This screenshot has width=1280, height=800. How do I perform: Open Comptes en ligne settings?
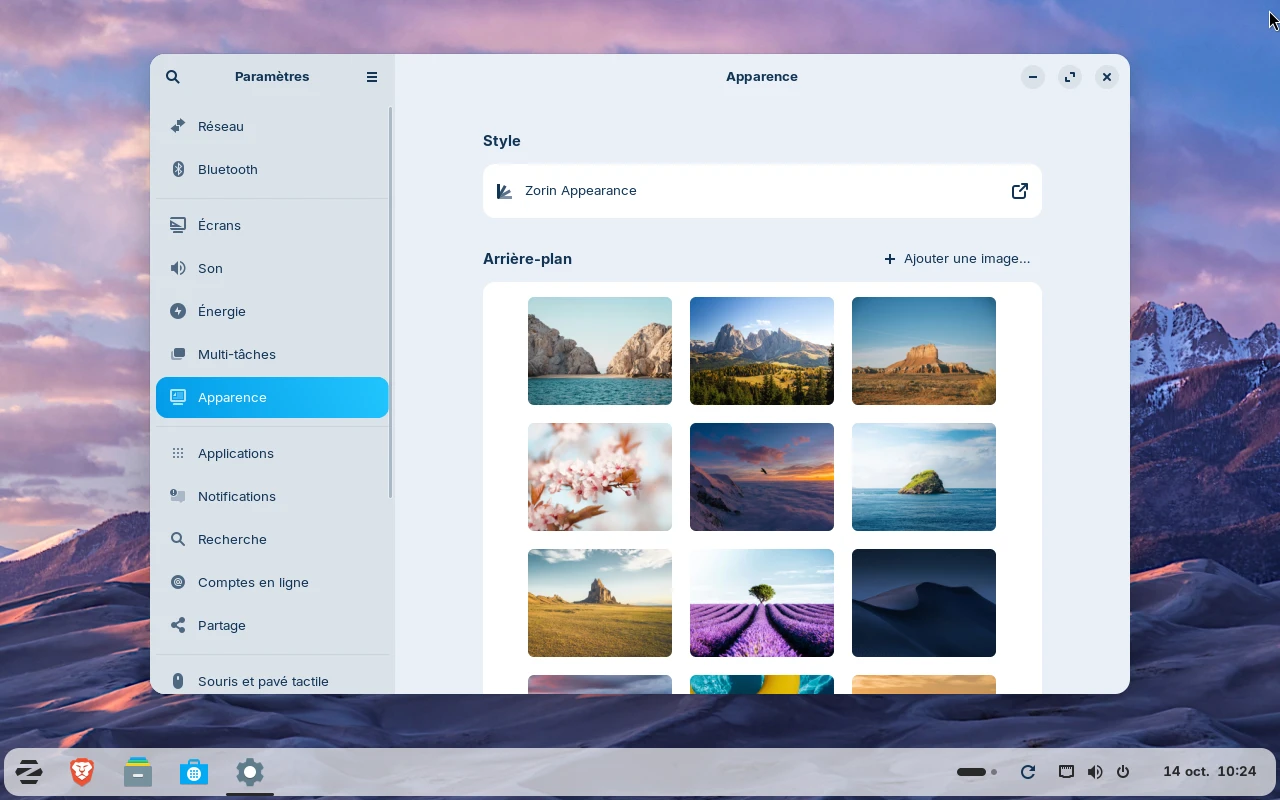click(272, 582)
